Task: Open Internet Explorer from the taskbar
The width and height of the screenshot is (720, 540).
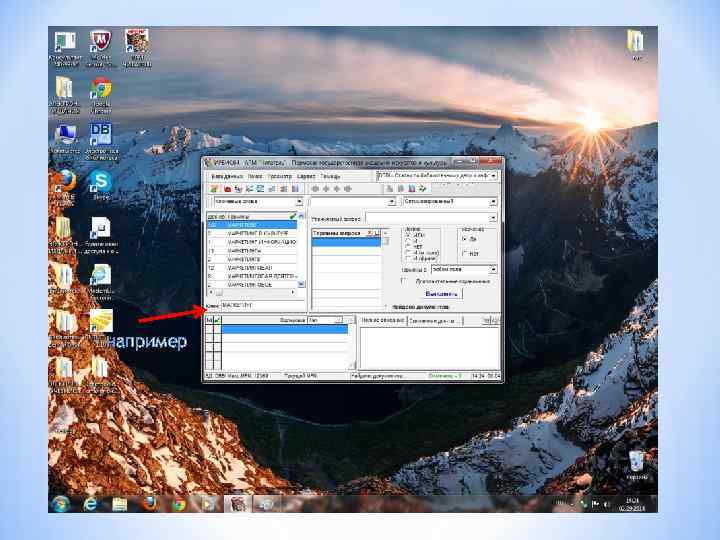Action: 90,504
